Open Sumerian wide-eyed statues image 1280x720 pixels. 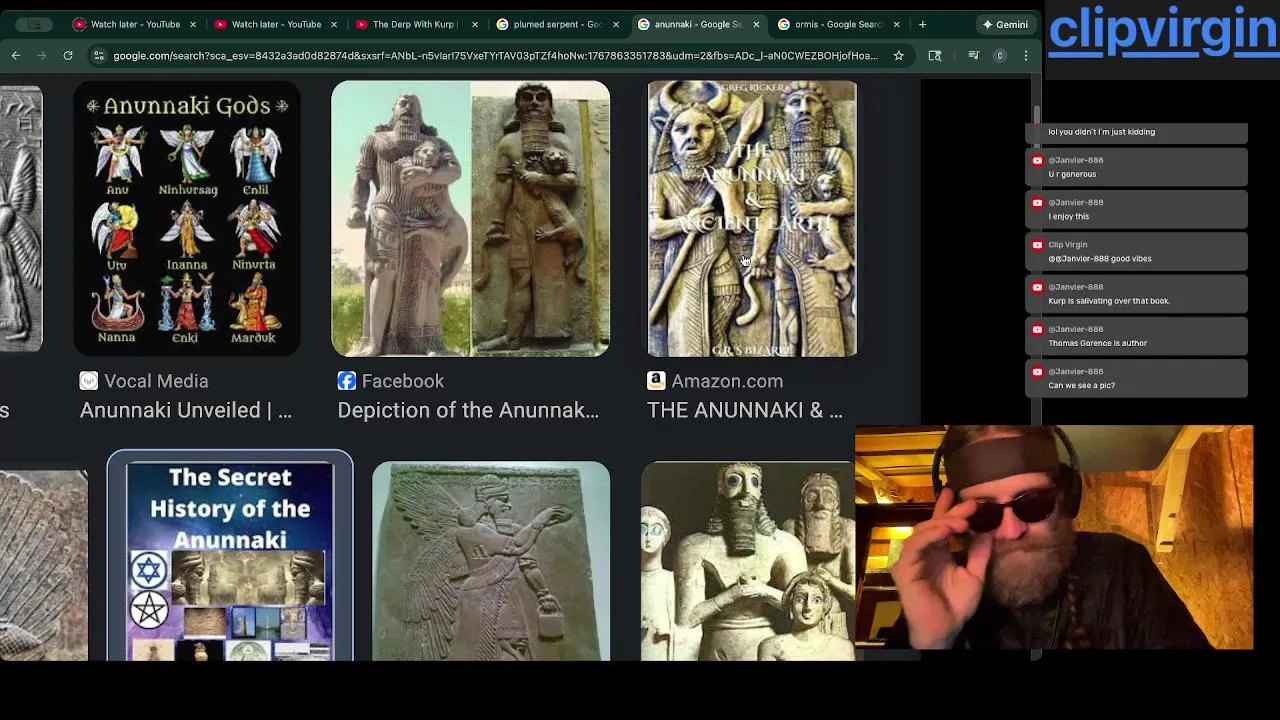click(748, 560)
